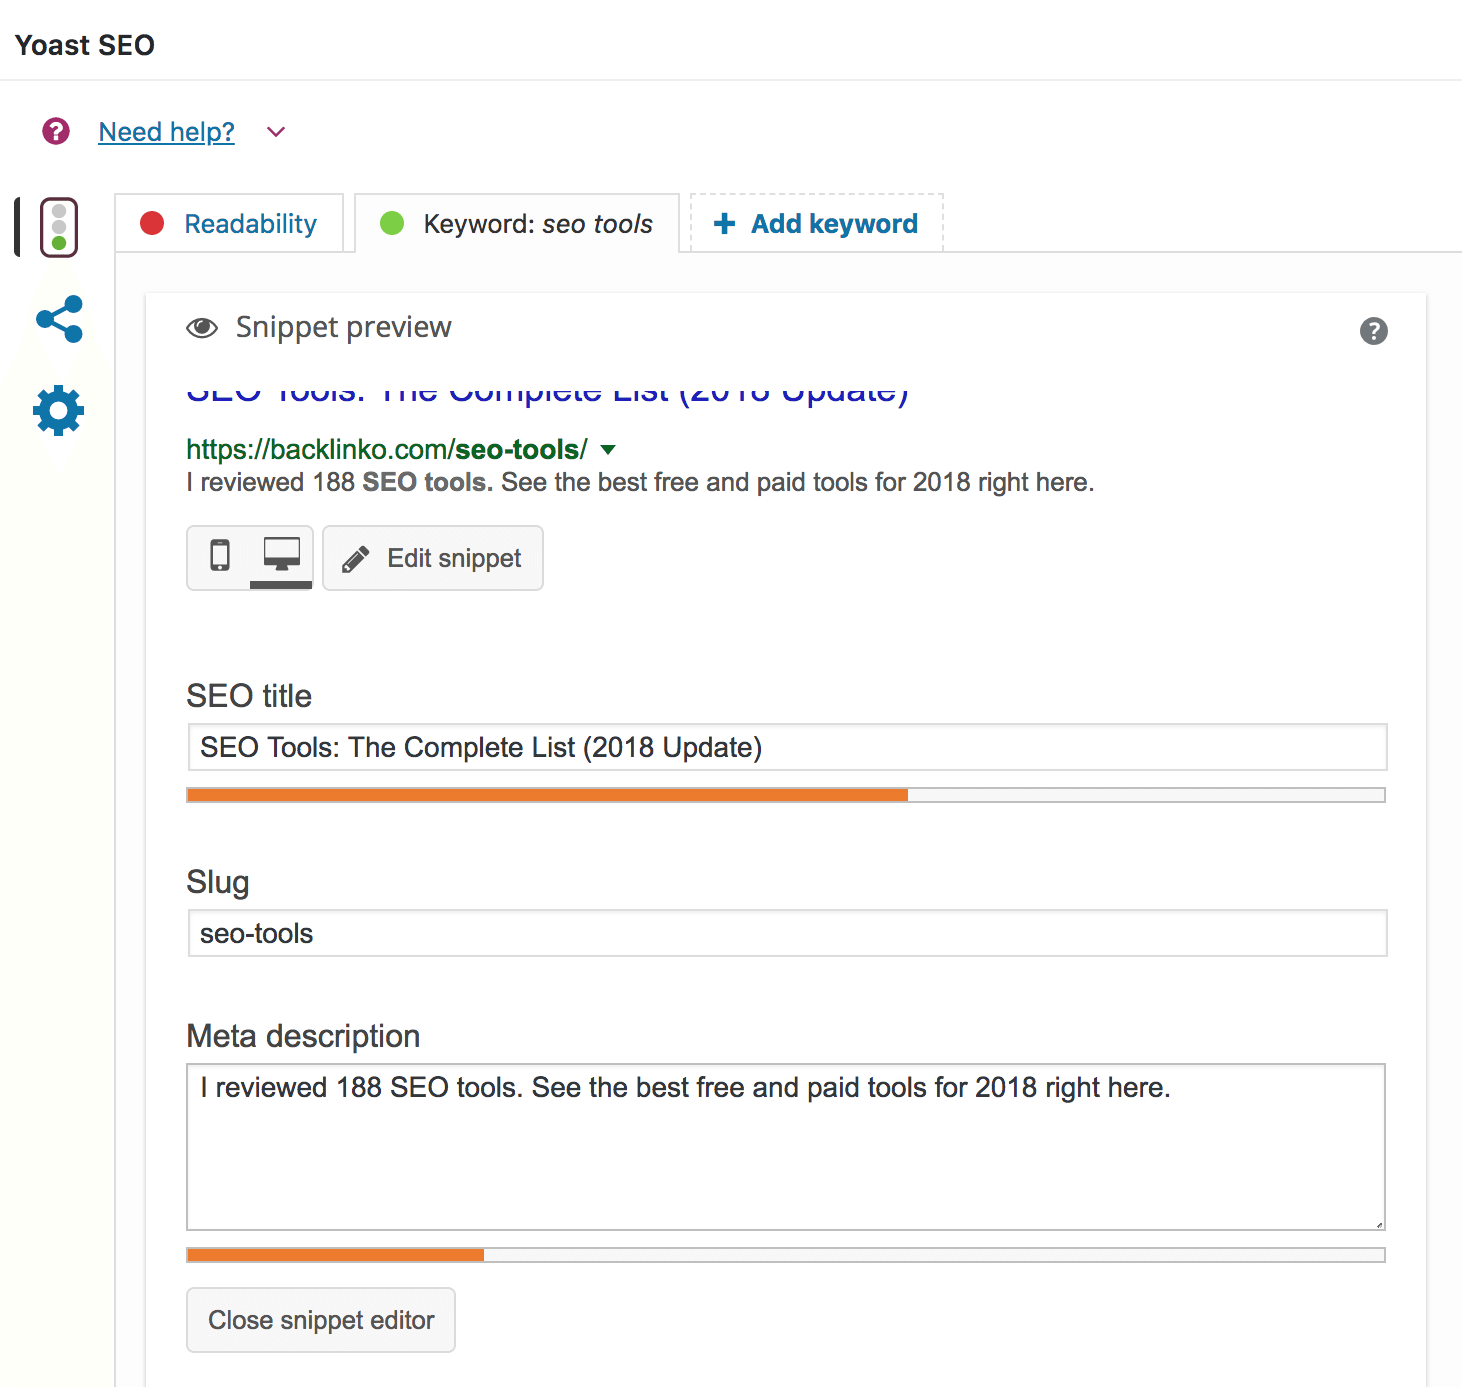Focus the Slug input field

pyautogui.click(x=787, y=933)
